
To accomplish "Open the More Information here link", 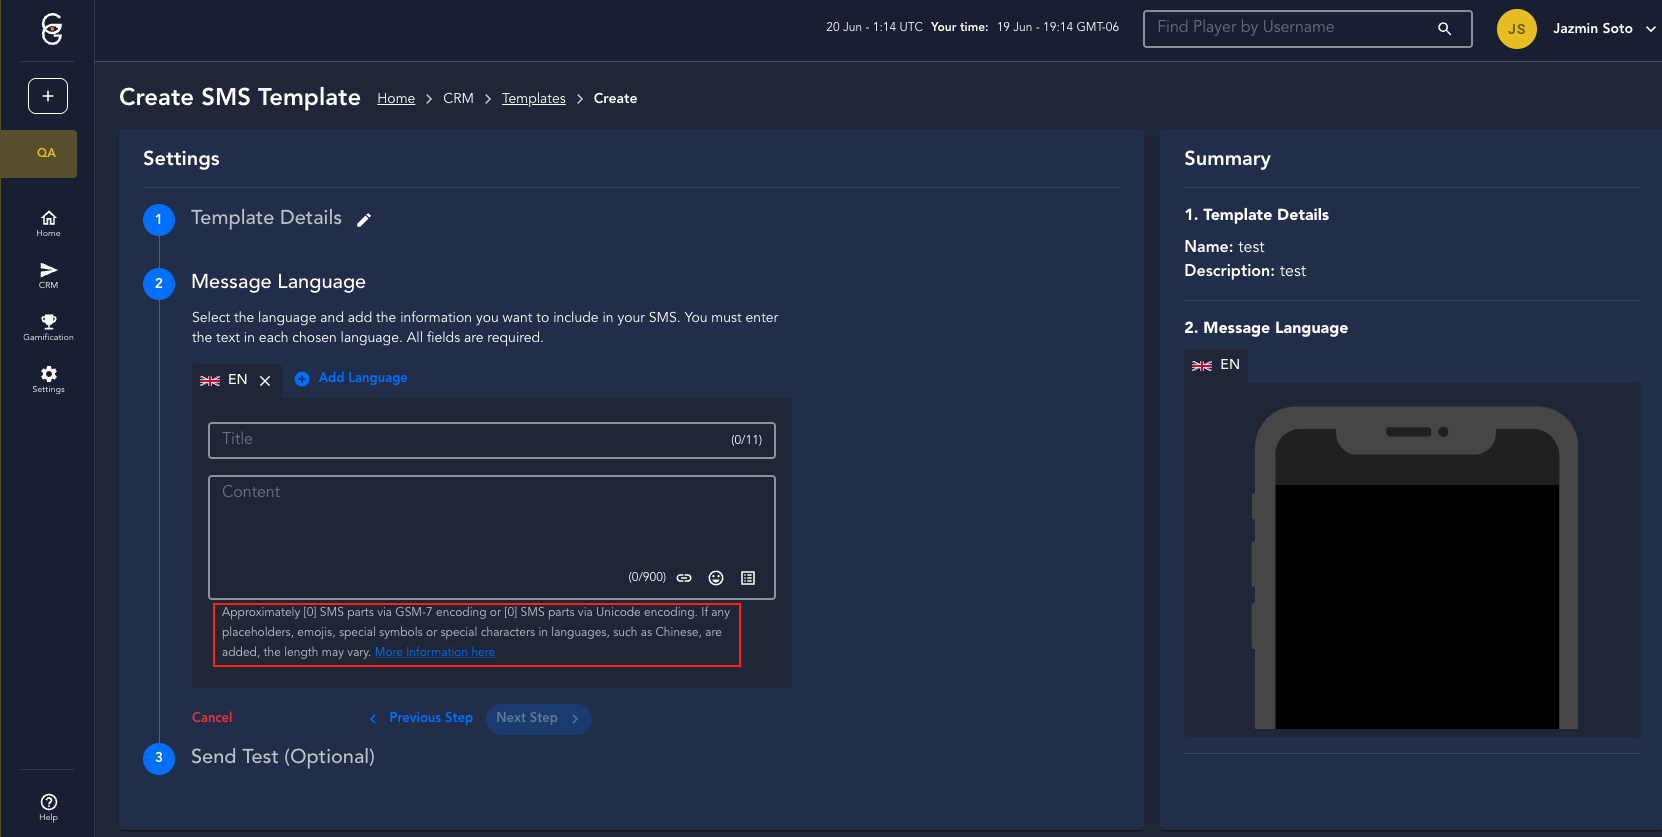I will (434, 652).
